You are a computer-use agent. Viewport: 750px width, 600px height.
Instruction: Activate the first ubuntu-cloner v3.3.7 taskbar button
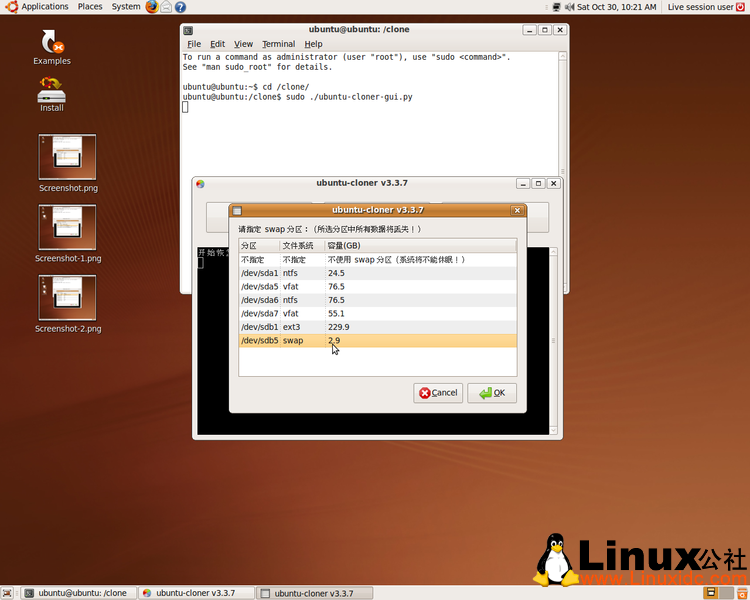click(x=197, y=593)
